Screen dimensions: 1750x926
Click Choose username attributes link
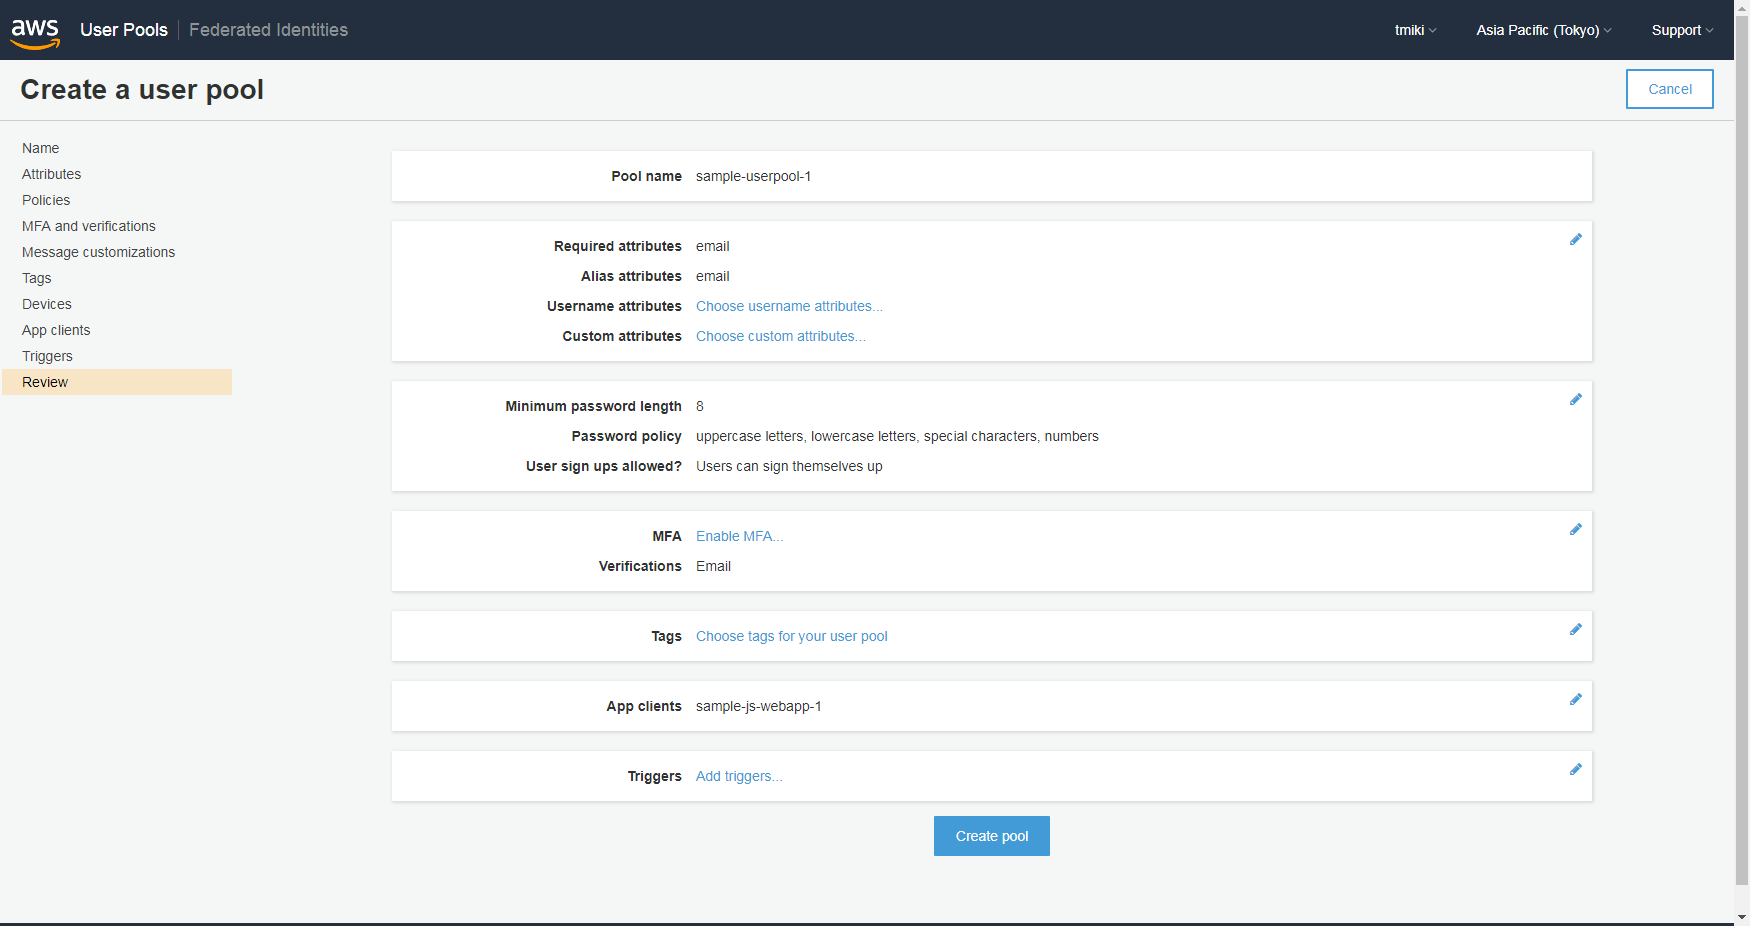[x=789, y=306]
